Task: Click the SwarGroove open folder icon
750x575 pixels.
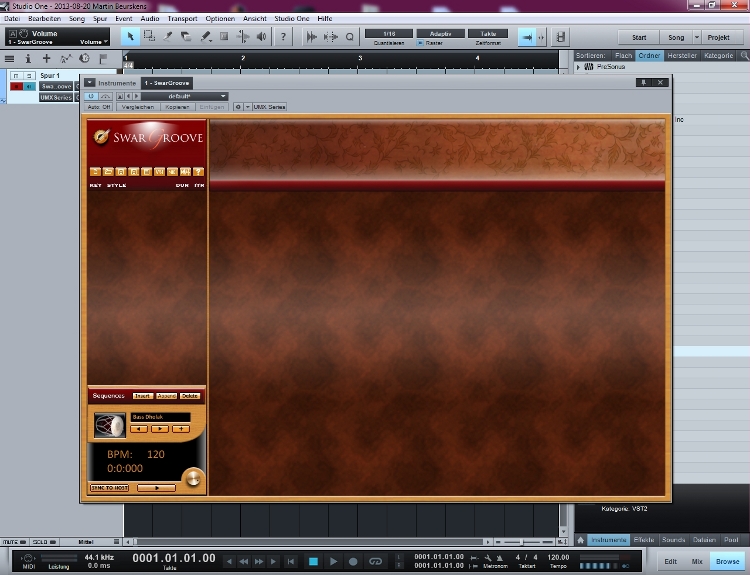Action: pyautogui.click(x=108, y=171)
